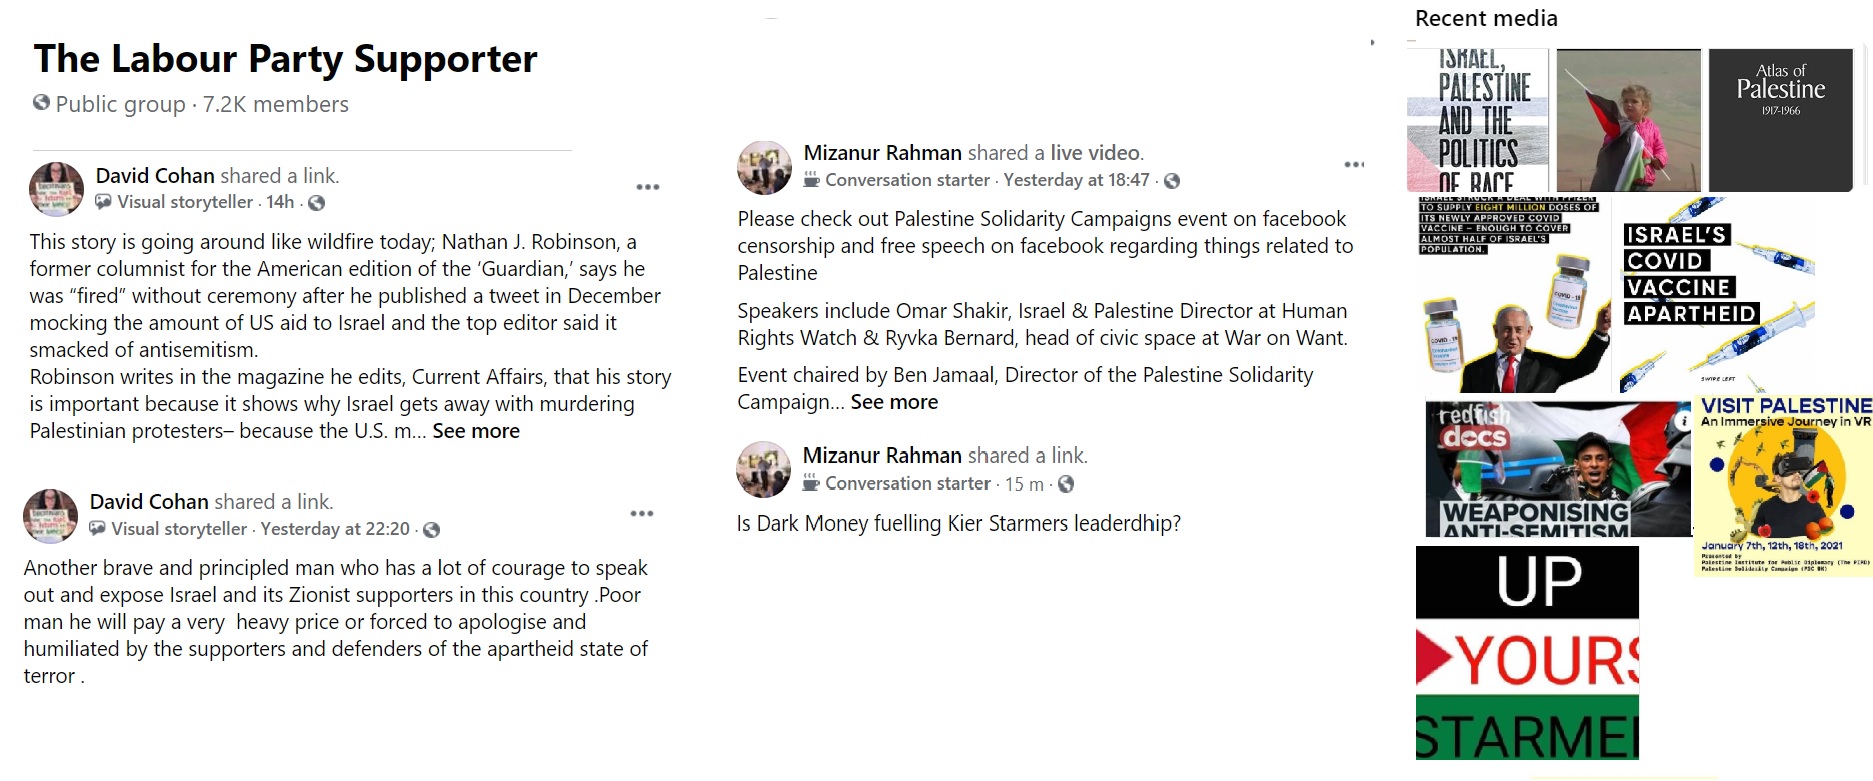Click public globe icon next to 14h timestamp
The height and width of the screenshot is (781, 1873).
click(316, 203)
